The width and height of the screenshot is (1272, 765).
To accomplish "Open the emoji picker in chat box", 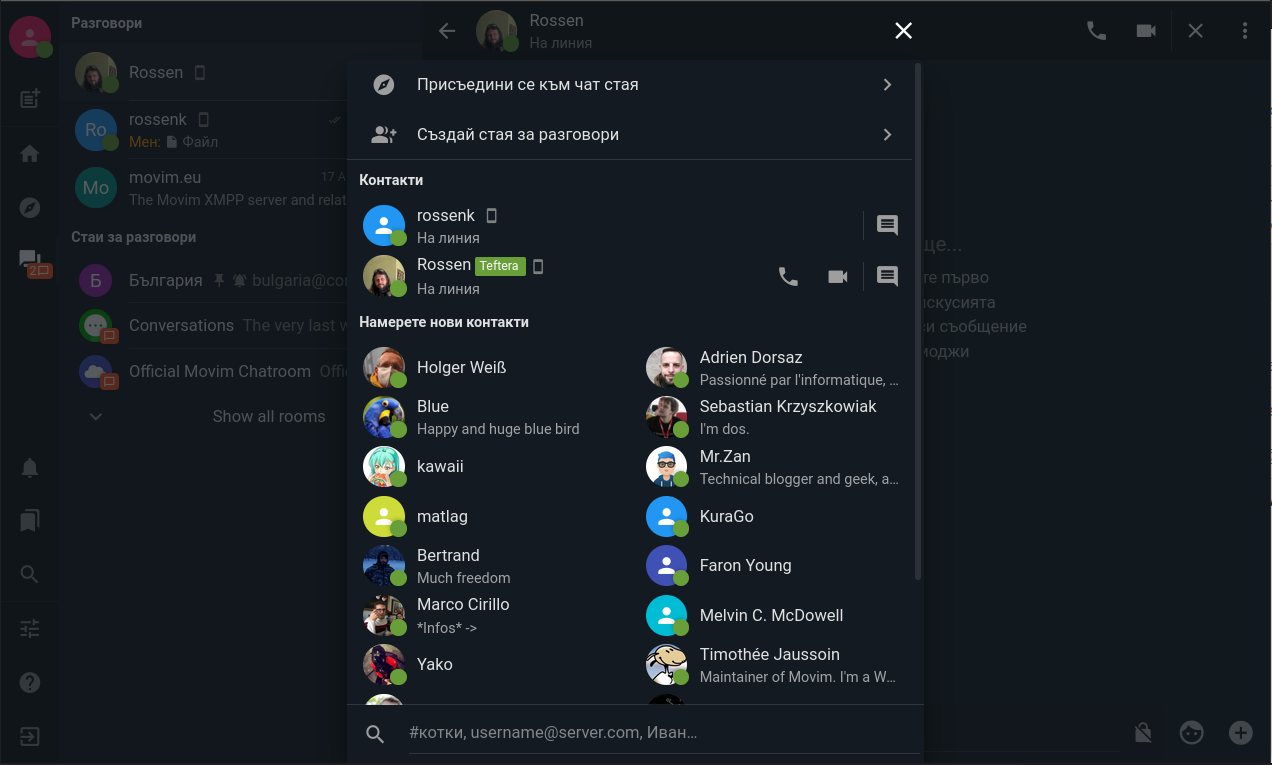I will pos(1191,733).
